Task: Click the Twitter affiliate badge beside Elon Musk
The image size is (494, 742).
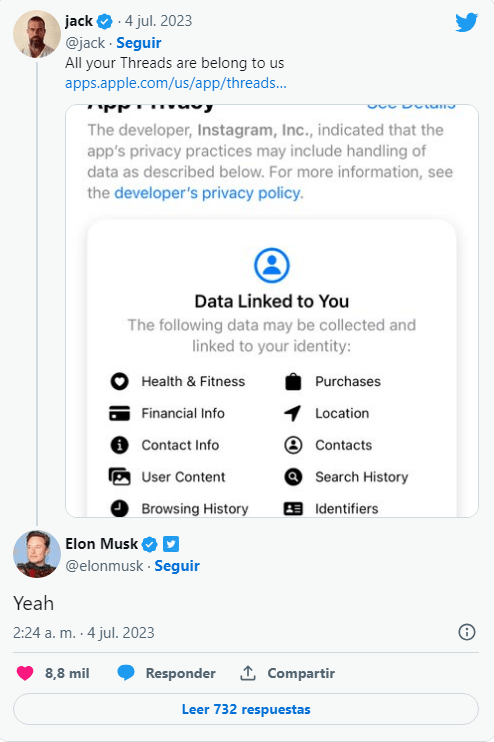Action: [171, 544]
